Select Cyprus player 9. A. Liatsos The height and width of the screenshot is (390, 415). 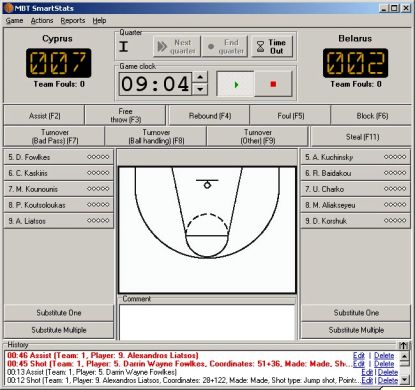click(x=59, y=221)
